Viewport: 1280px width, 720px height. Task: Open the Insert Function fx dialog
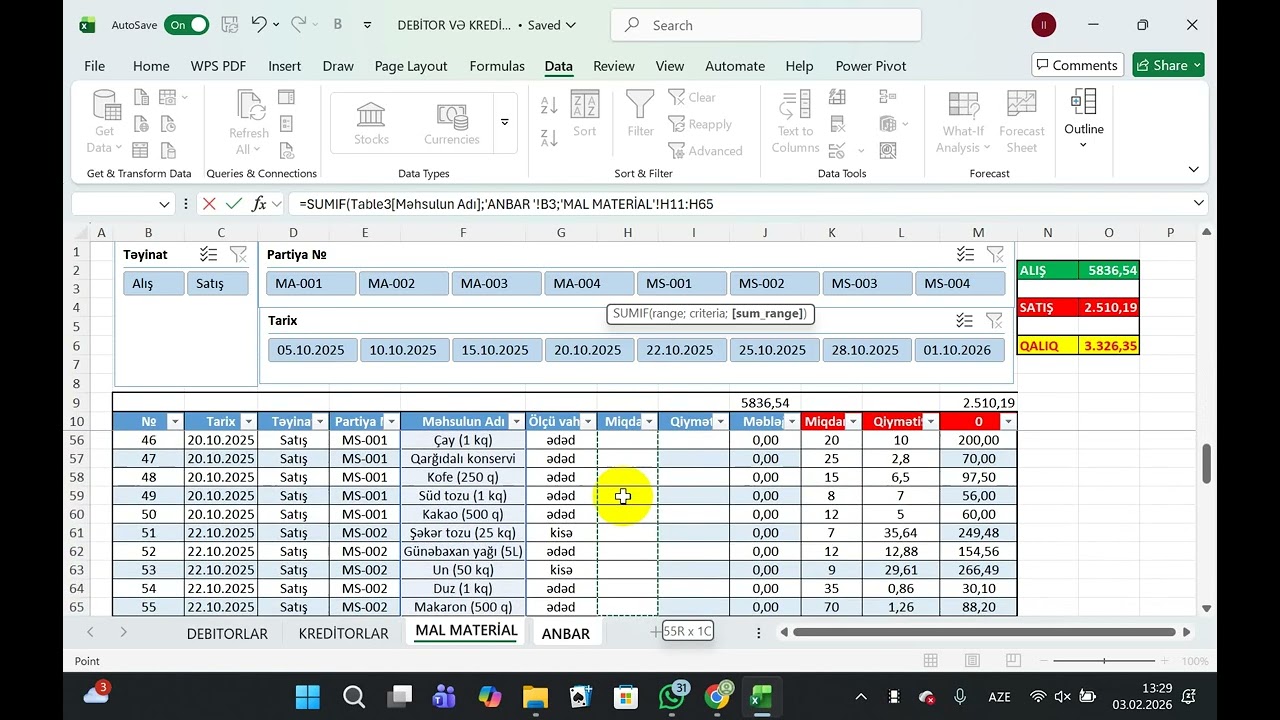(259, 204)
